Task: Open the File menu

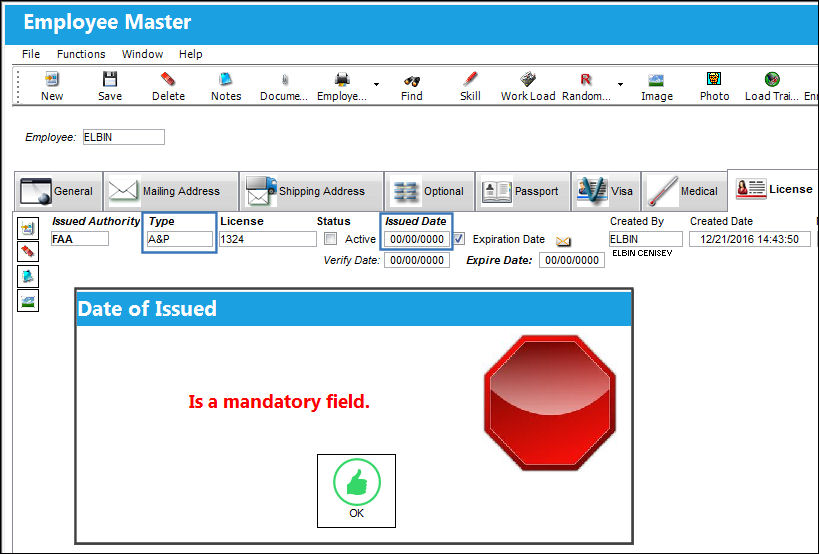Action: click(31, 54)
